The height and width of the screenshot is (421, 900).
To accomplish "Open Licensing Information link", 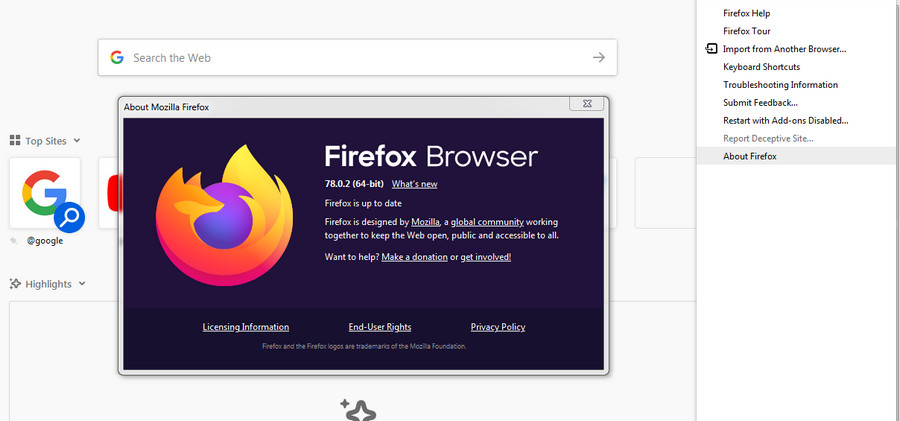I will point(246,327).
